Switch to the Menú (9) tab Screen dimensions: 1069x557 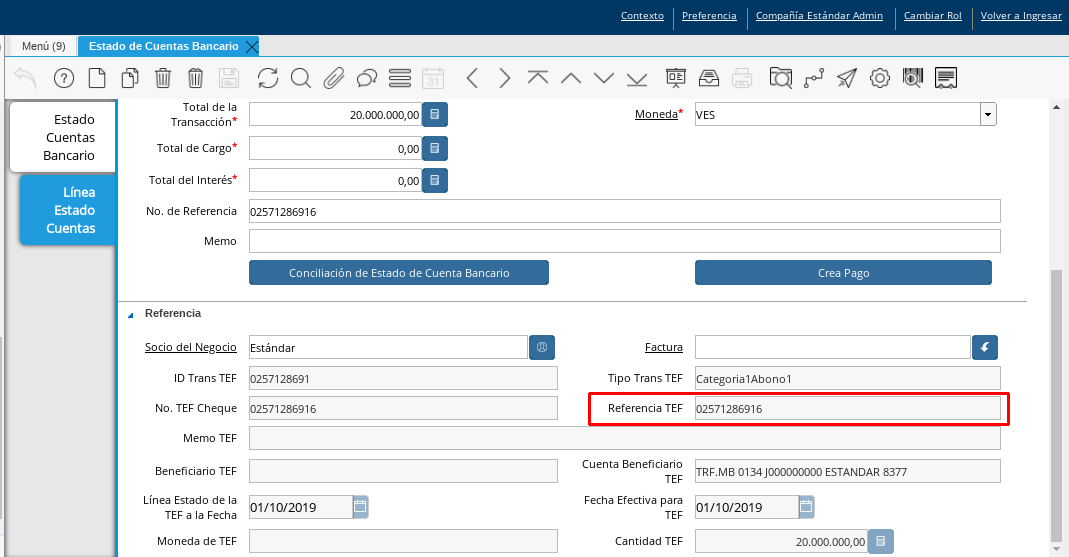43,46
